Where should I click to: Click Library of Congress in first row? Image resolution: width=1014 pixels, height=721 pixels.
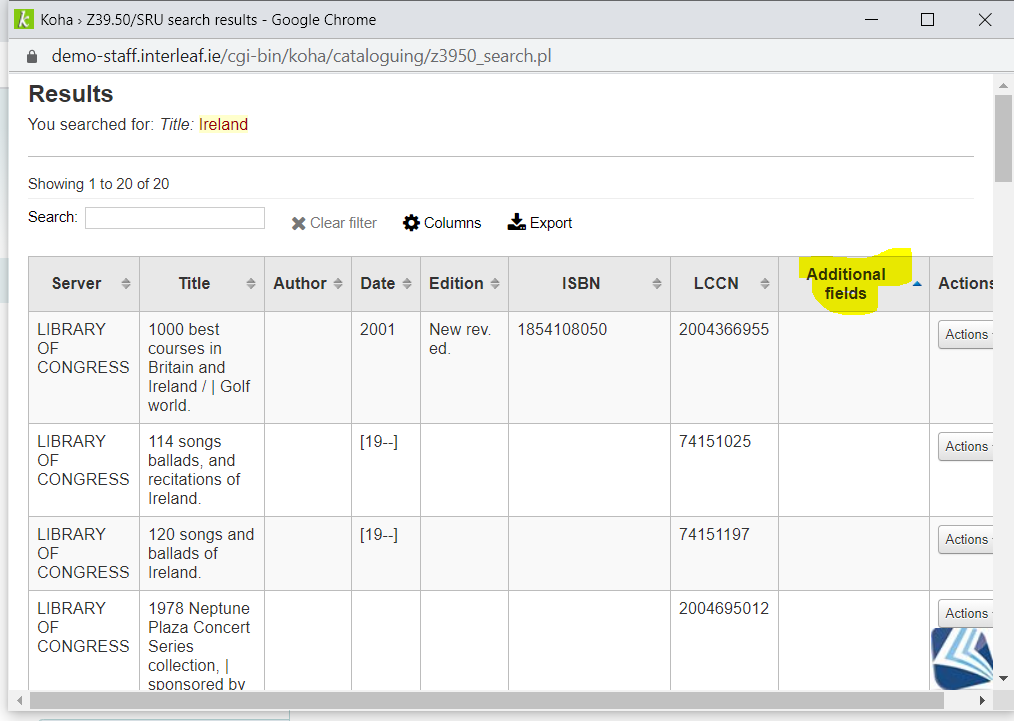[x=83, y=348]
